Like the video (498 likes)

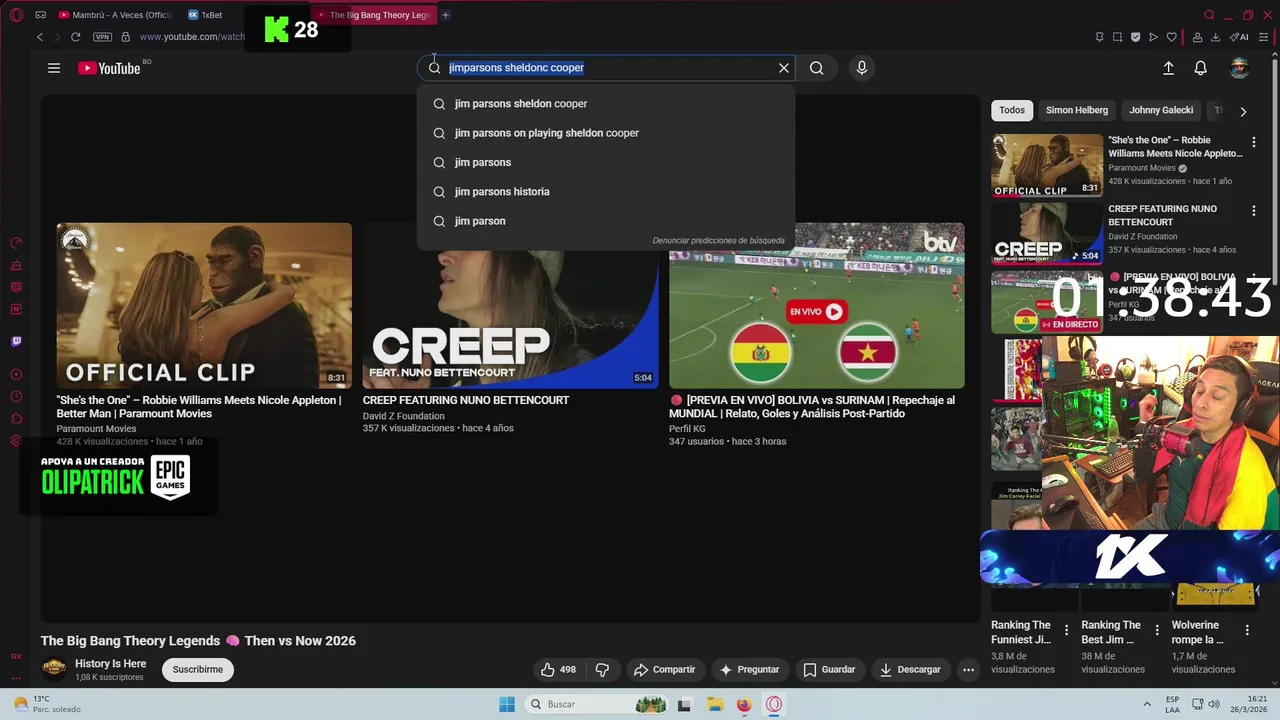pyautogui.click(x=559, y=669)
